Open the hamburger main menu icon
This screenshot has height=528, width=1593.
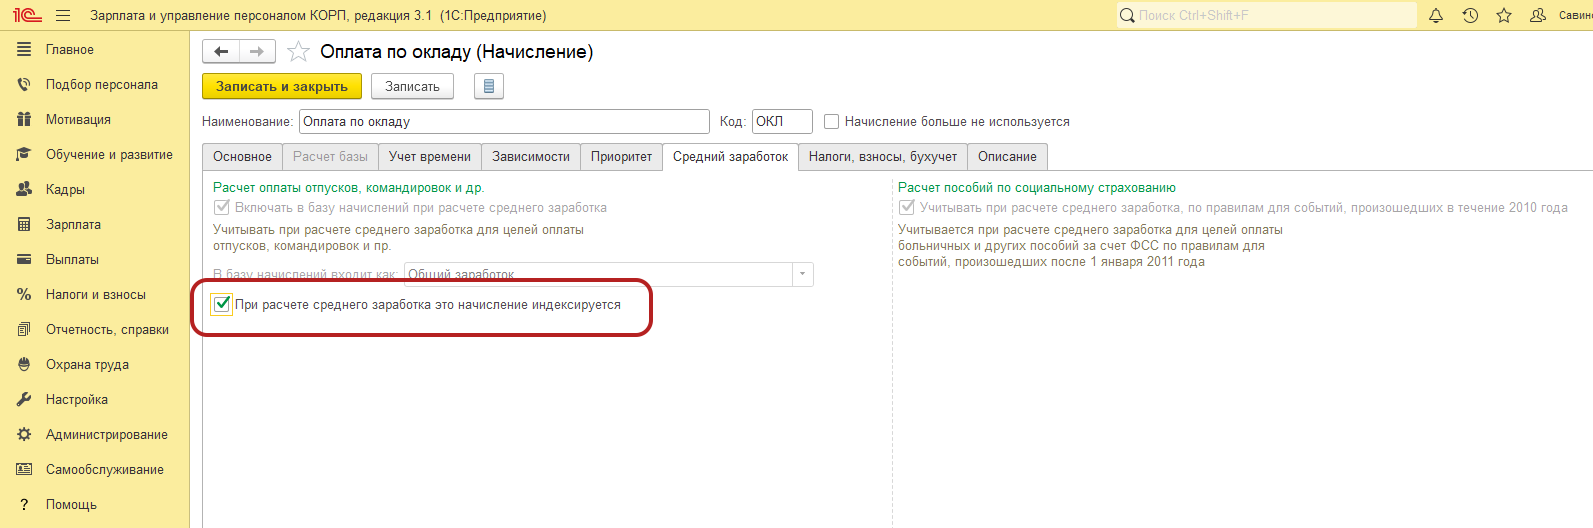(x=63, y=15)
